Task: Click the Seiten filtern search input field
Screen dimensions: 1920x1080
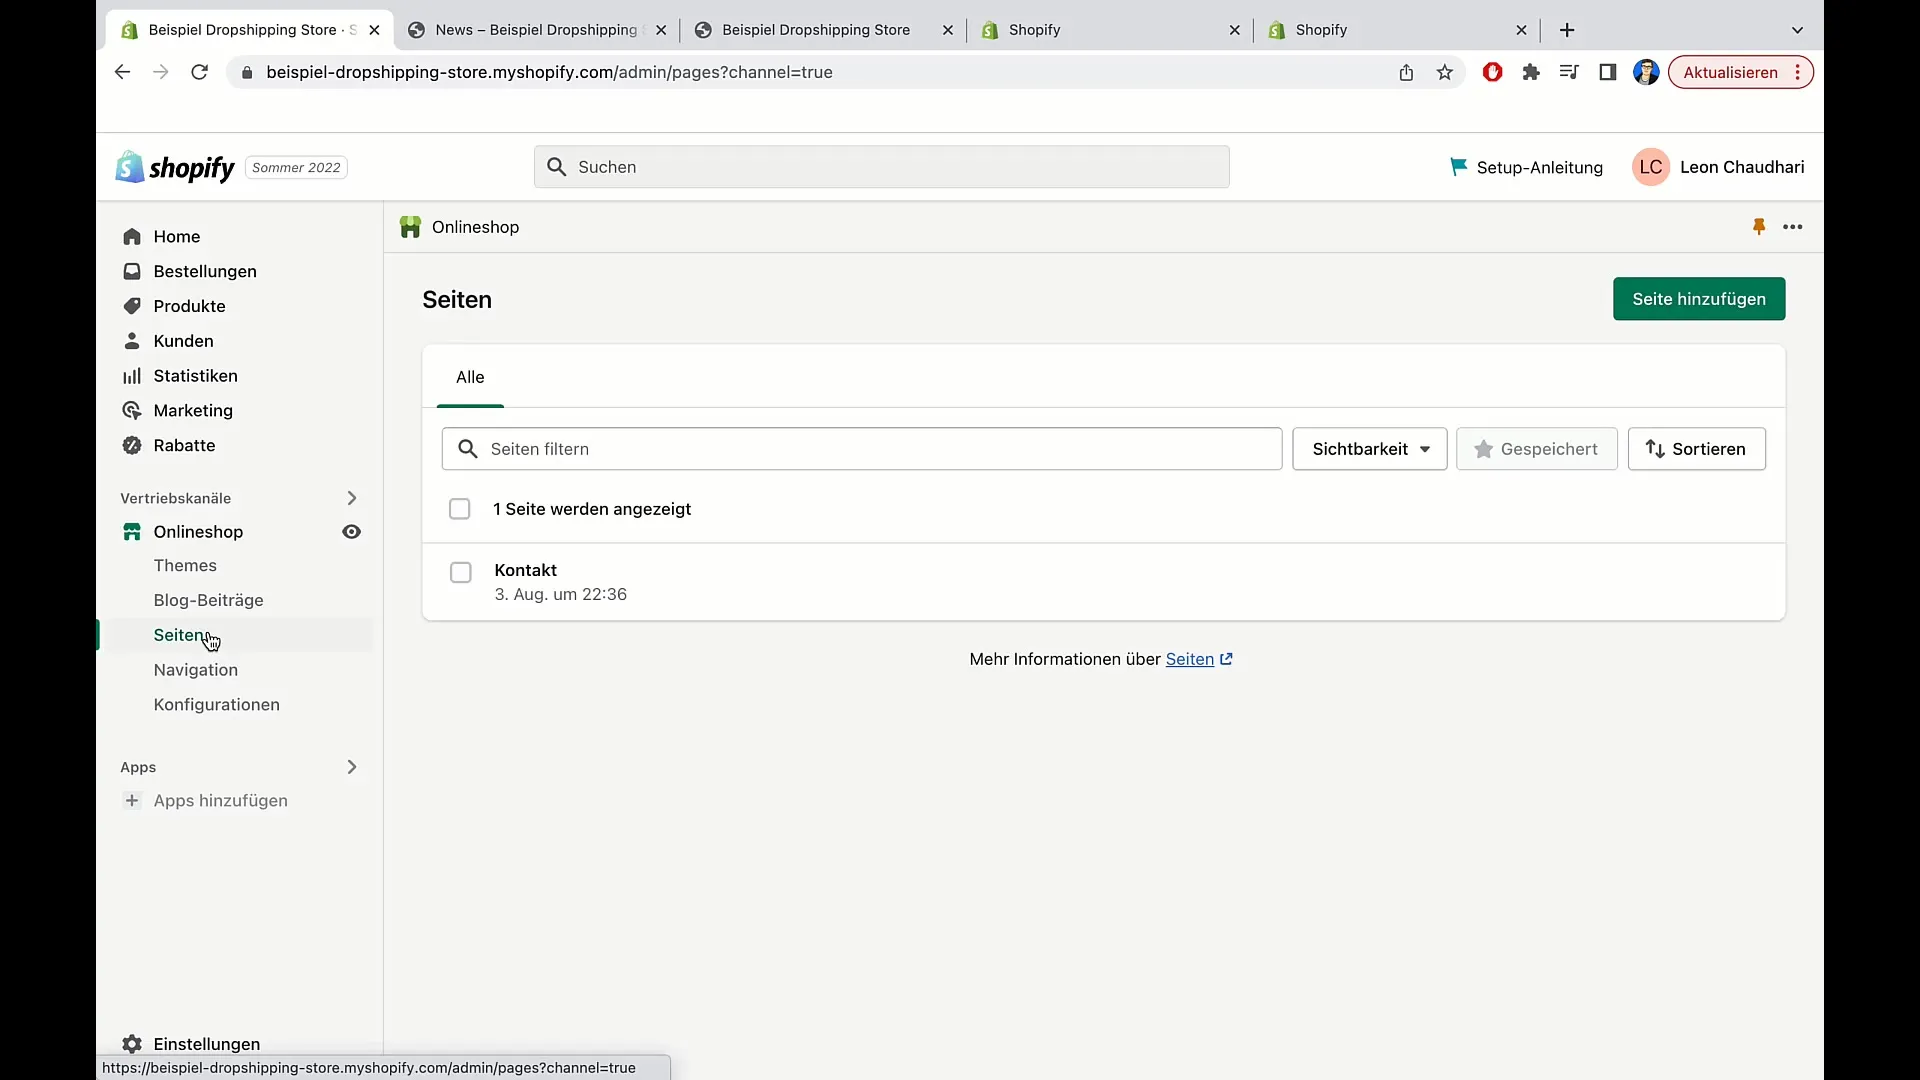Action: coord(862,448)
